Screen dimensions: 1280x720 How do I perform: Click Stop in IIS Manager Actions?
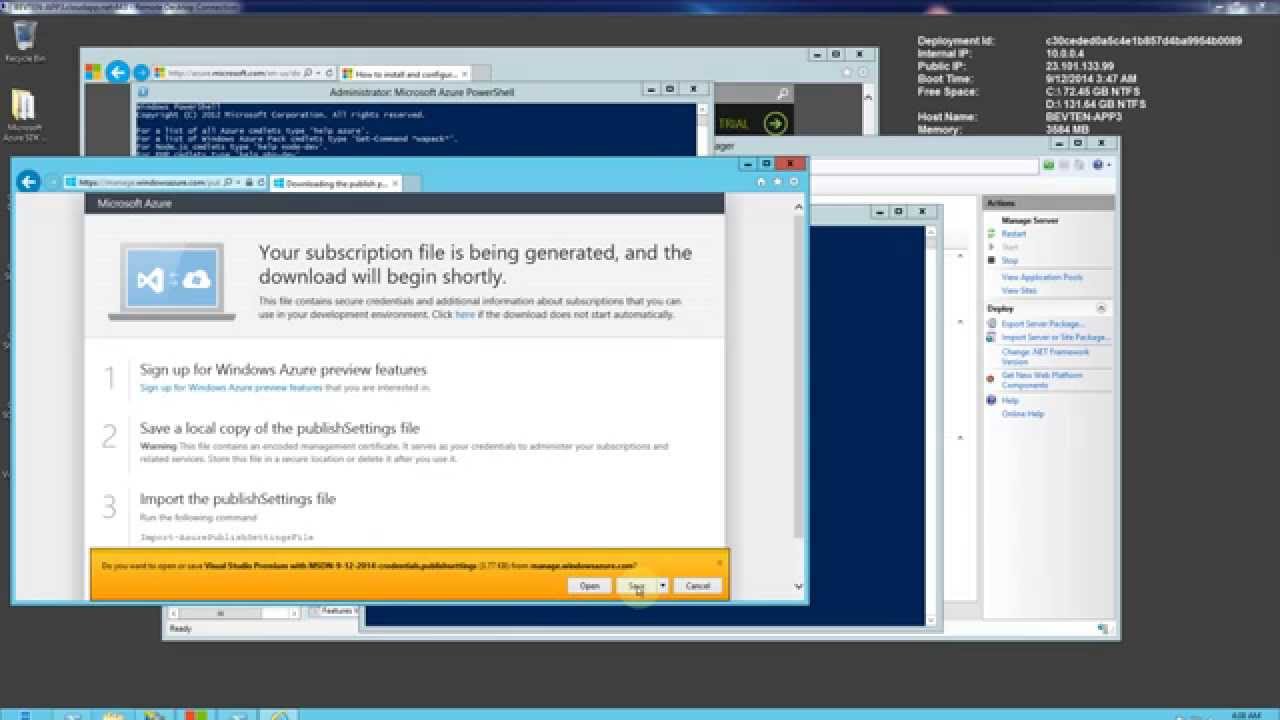pyautogui.click(x=1009, y=260)
